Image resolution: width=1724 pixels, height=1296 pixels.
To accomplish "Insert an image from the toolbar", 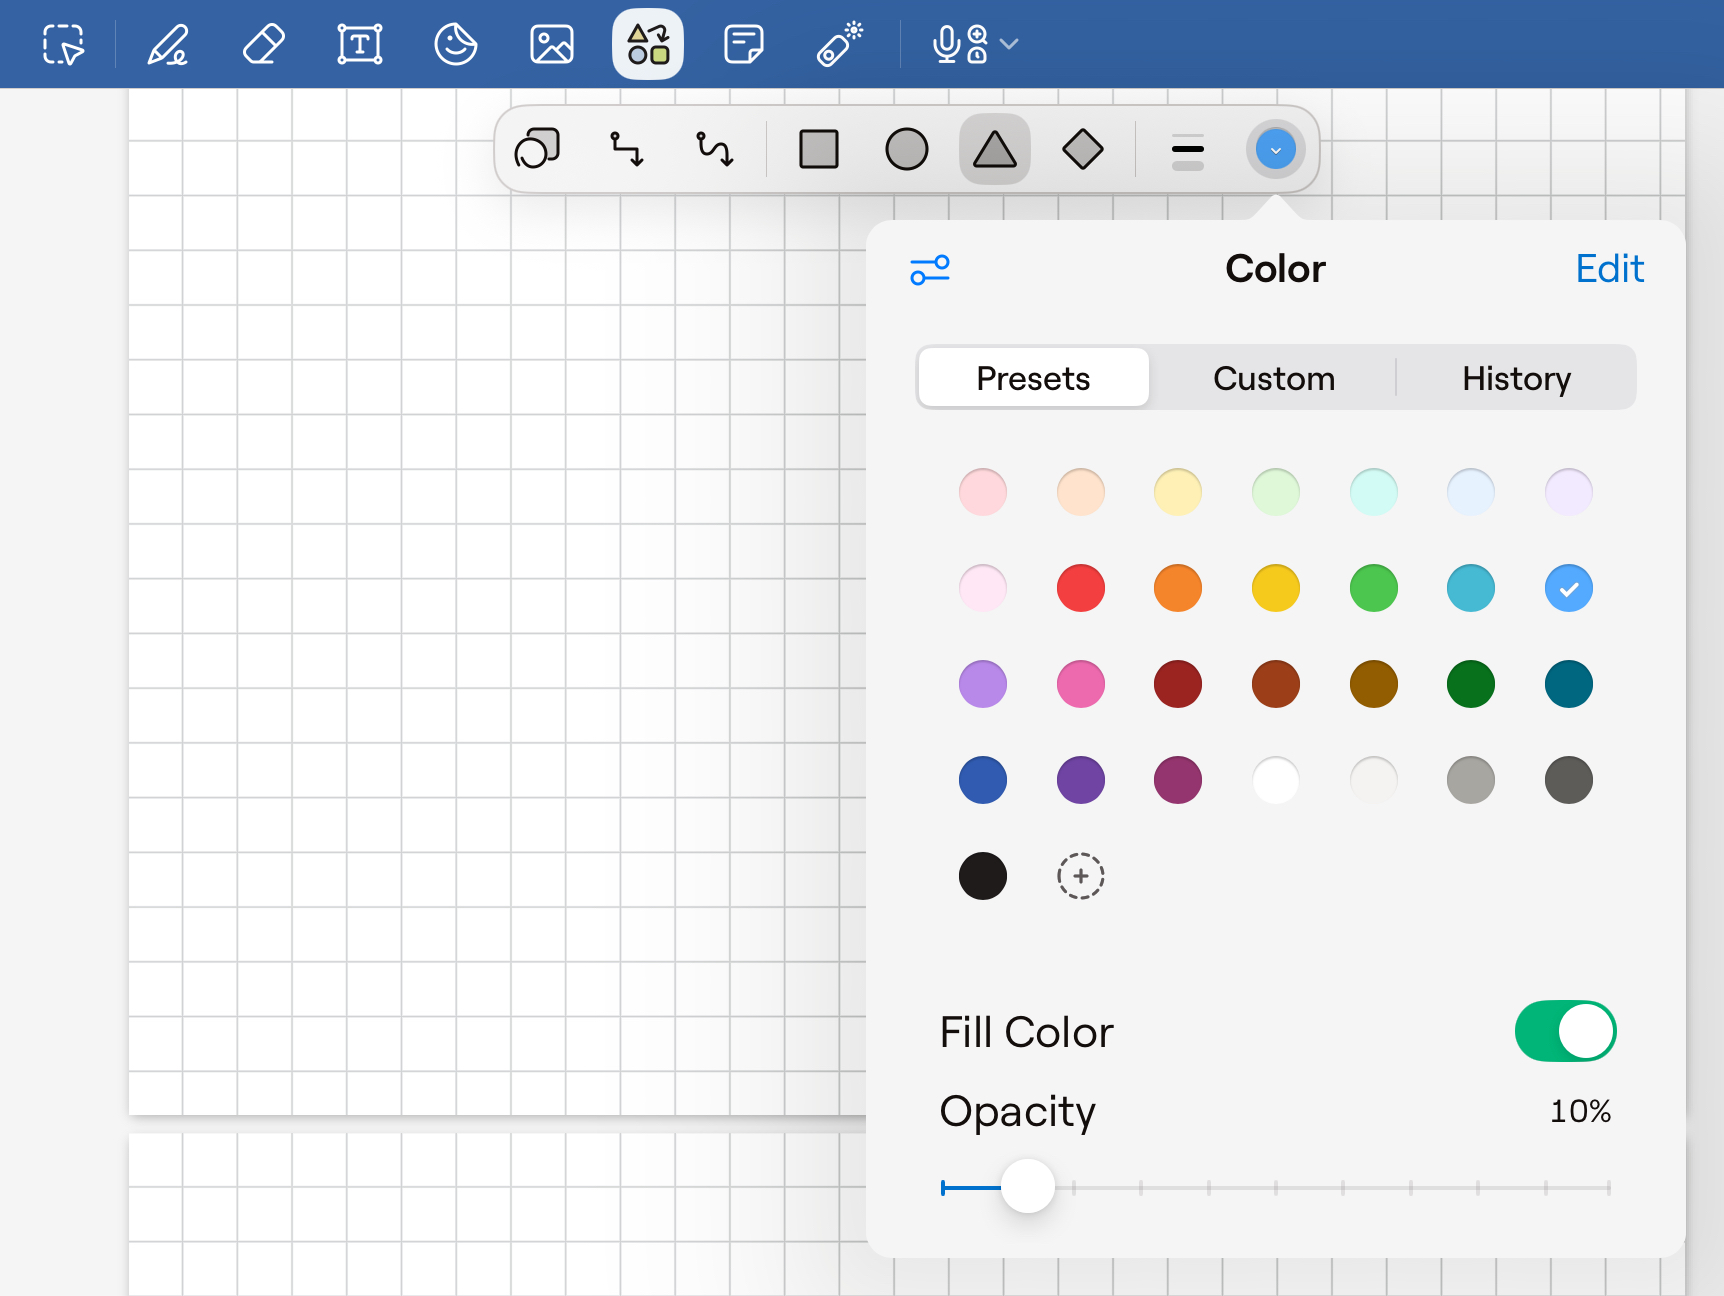I will tap(551, 44).
